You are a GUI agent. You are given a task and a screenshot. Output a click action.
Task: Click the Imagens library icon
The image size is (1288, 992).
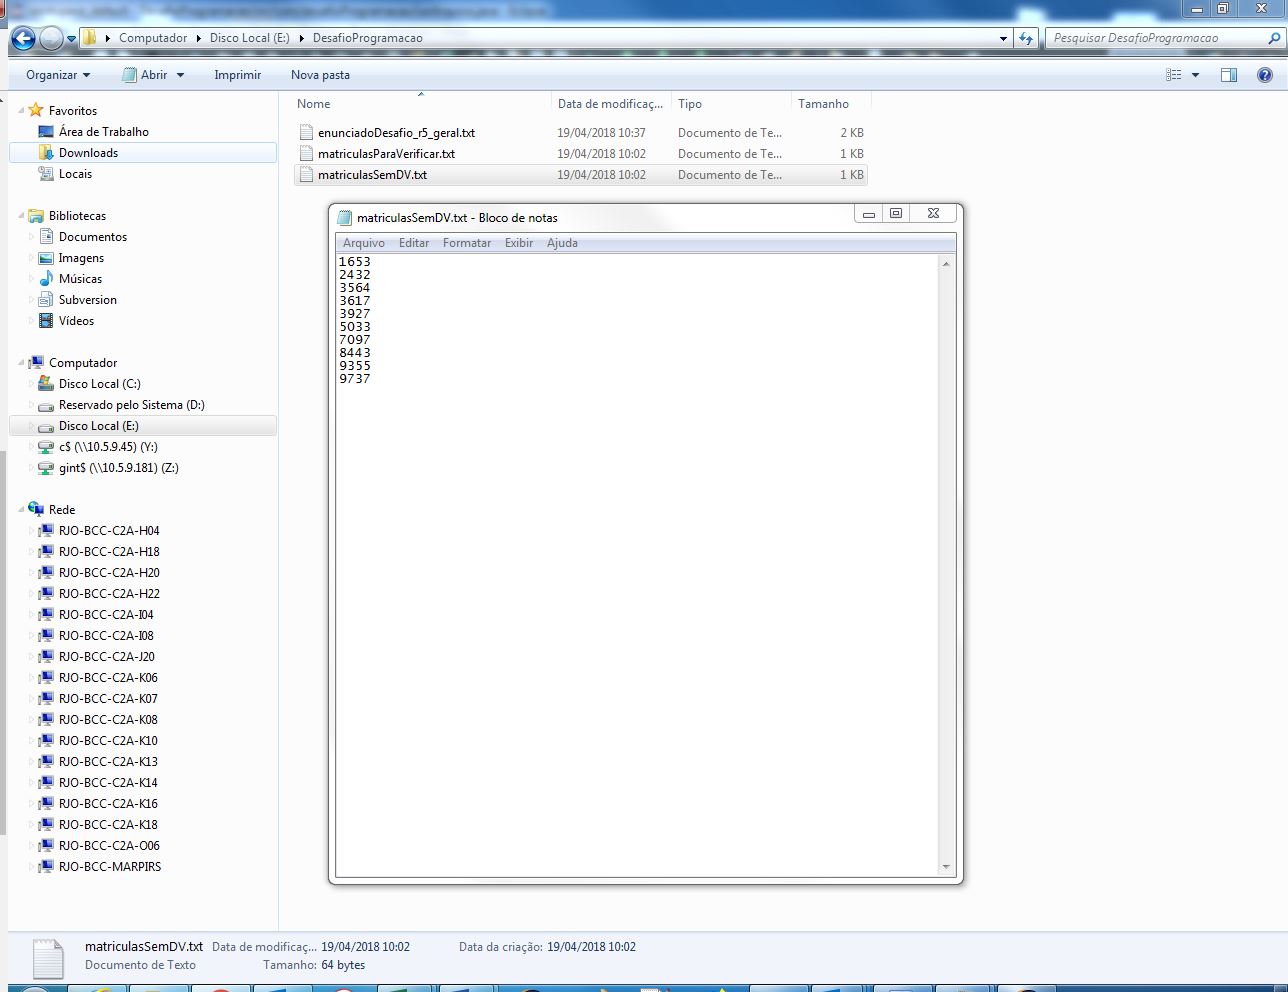pyautogui.click(x=44, y=257)
